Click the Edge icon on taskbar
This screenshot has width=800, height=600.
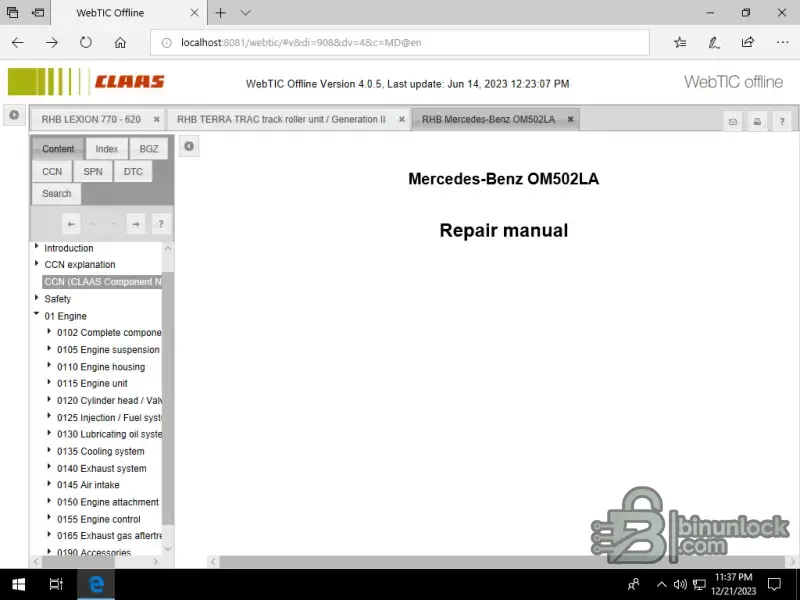[x=96, y=584]
